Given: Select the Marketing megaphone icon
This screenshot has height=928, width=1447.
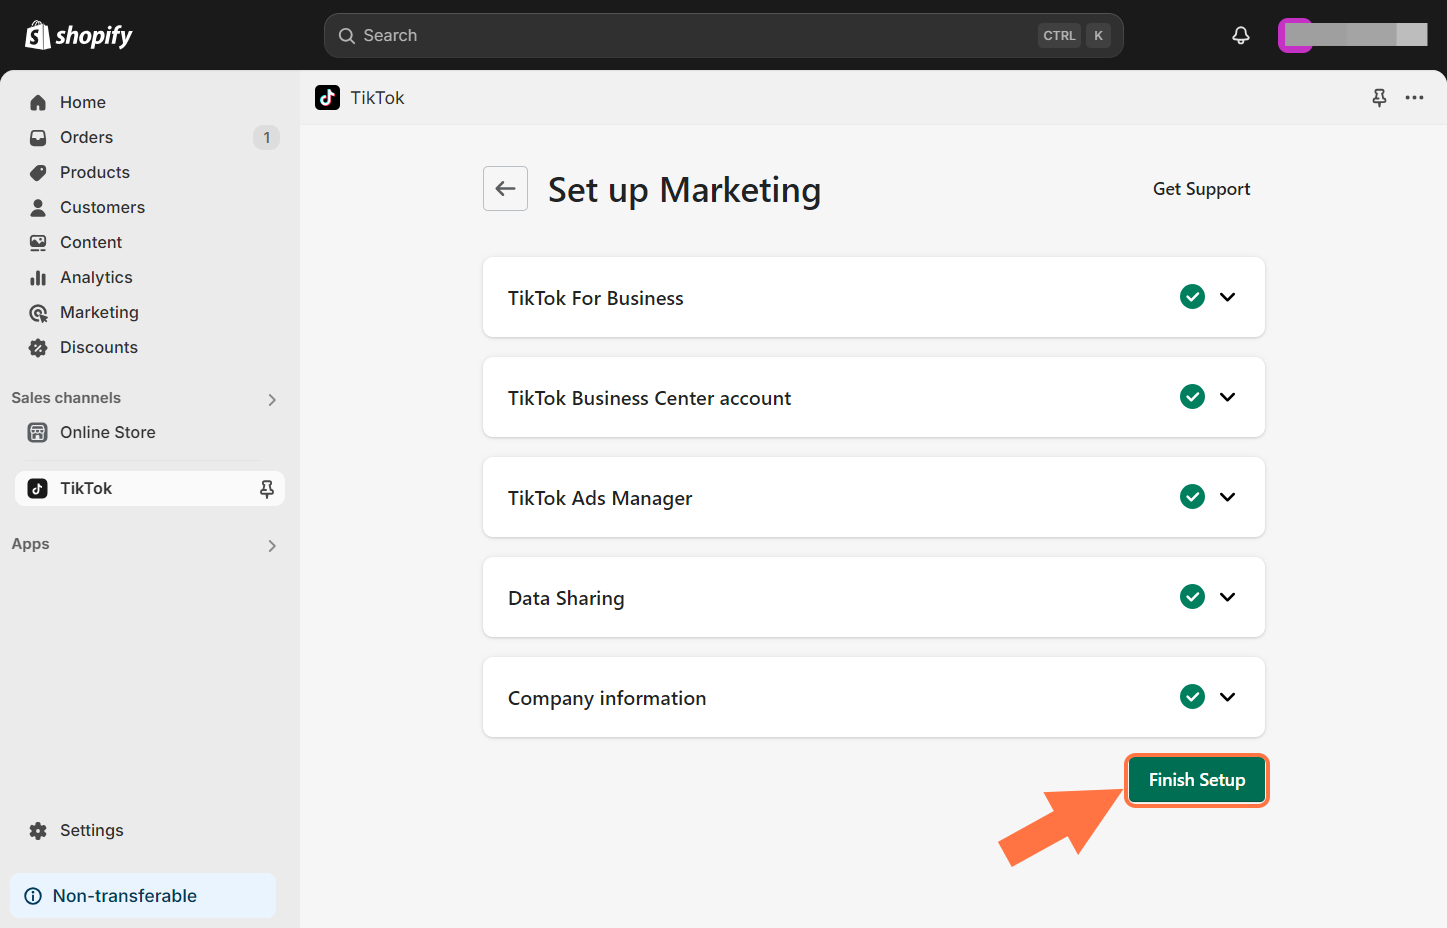Looking at the screenshot, I should click(37, 312).
